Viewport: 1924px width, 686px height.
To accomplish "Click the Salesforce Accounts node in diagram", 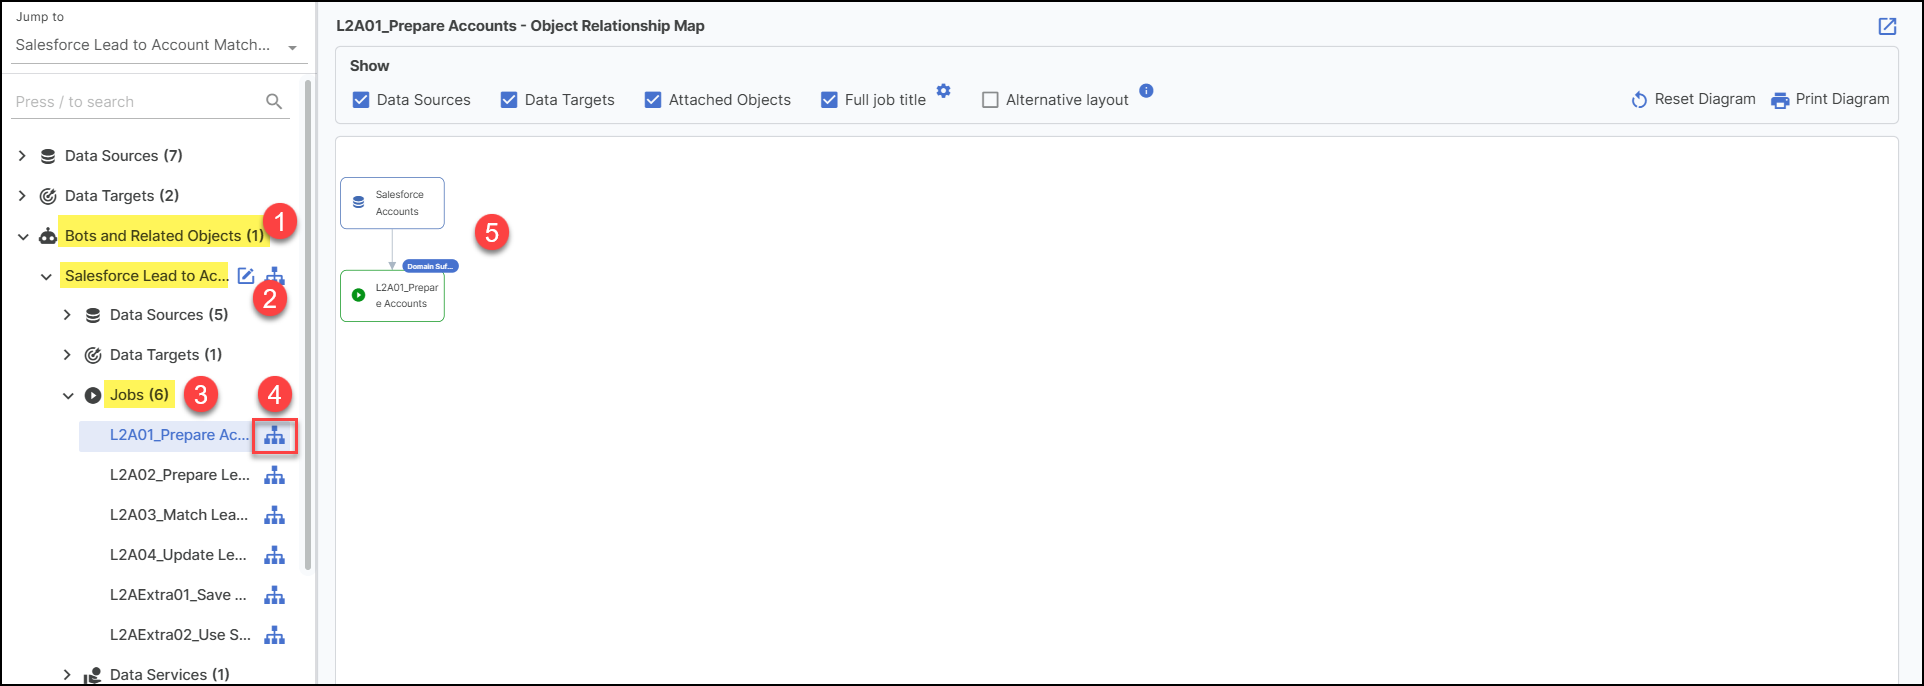I will pyautogui.click(x=392, y=203).
